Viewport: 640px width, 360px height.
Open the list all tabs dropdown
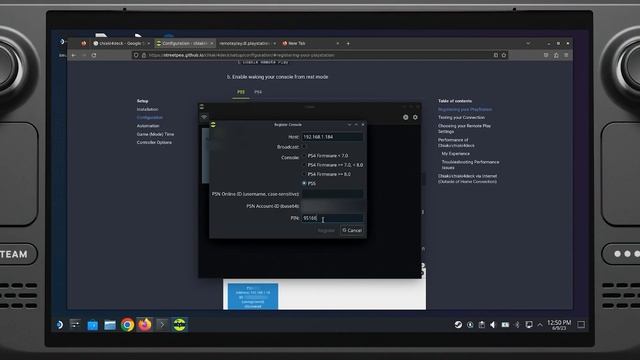[x=528, y=43]
